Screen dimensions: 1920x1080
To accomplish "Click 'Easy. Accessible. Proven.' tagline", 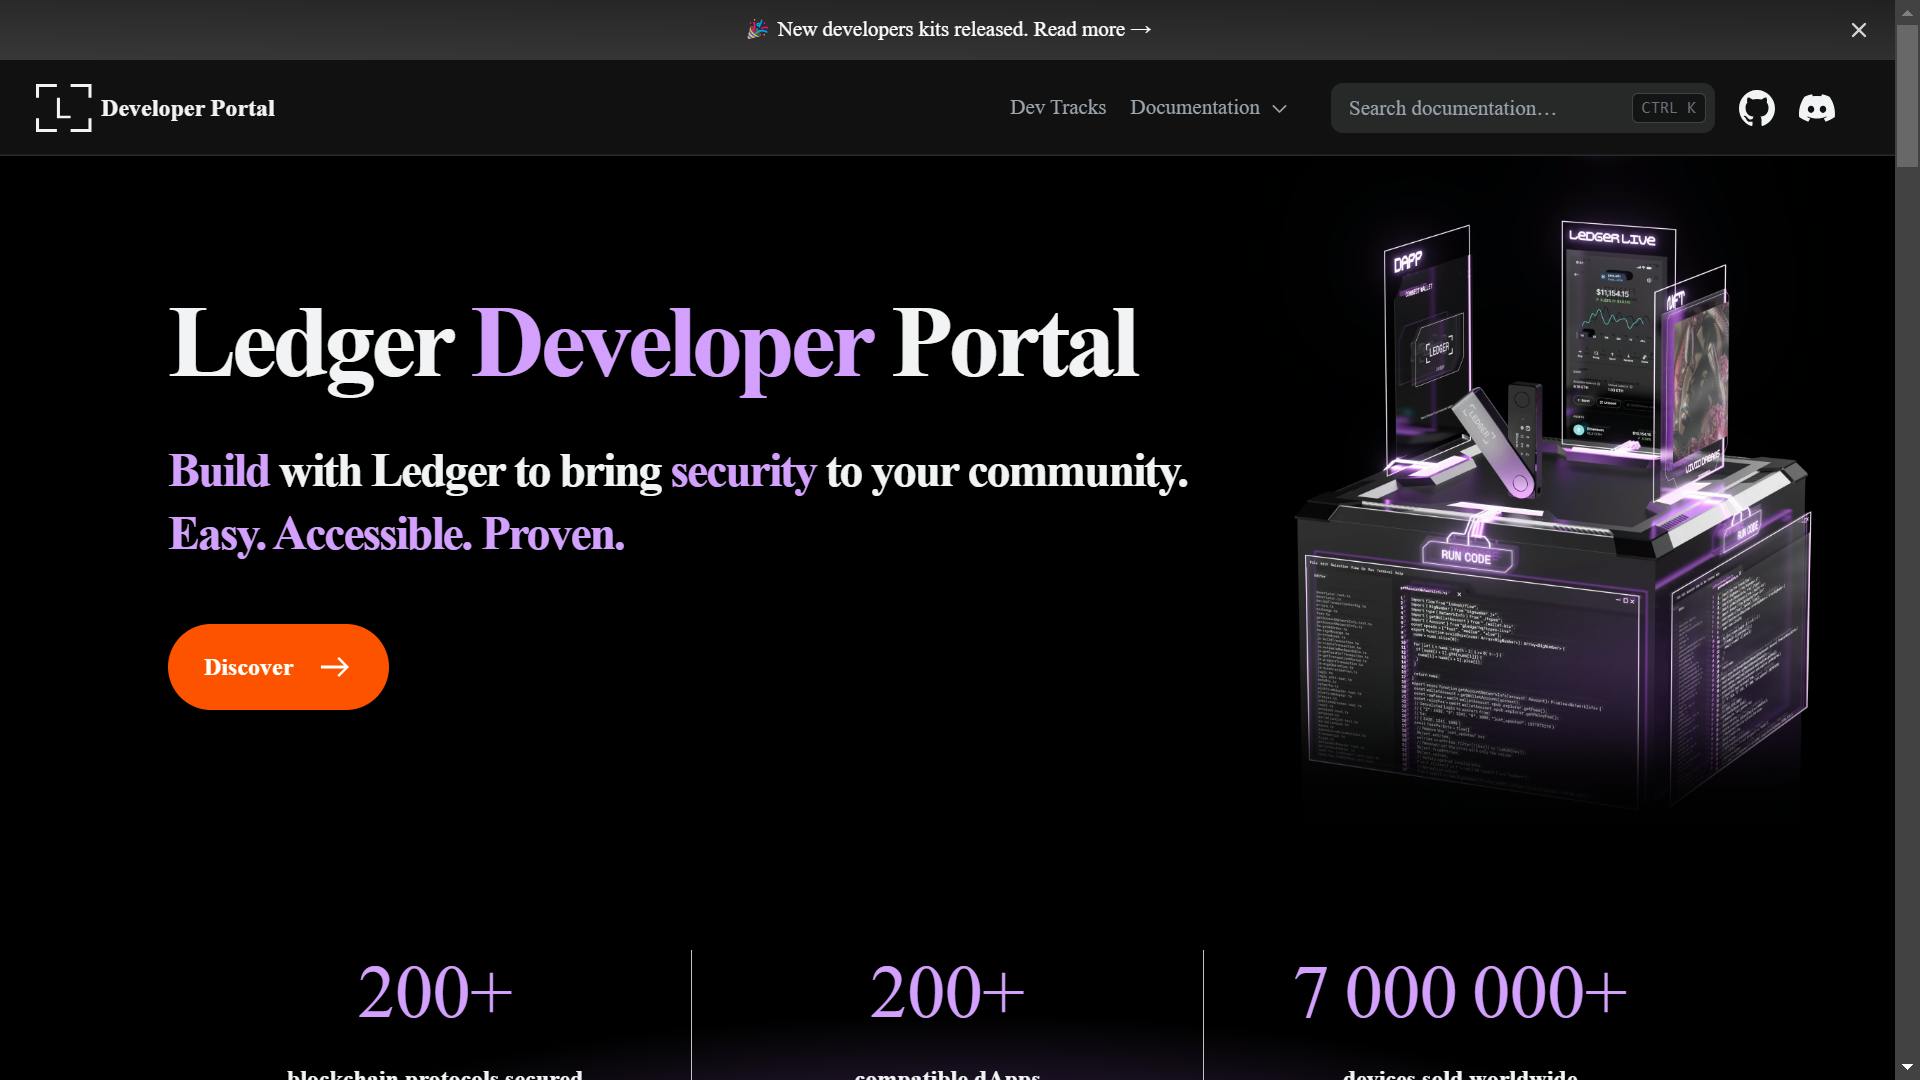I will [397, 534].
